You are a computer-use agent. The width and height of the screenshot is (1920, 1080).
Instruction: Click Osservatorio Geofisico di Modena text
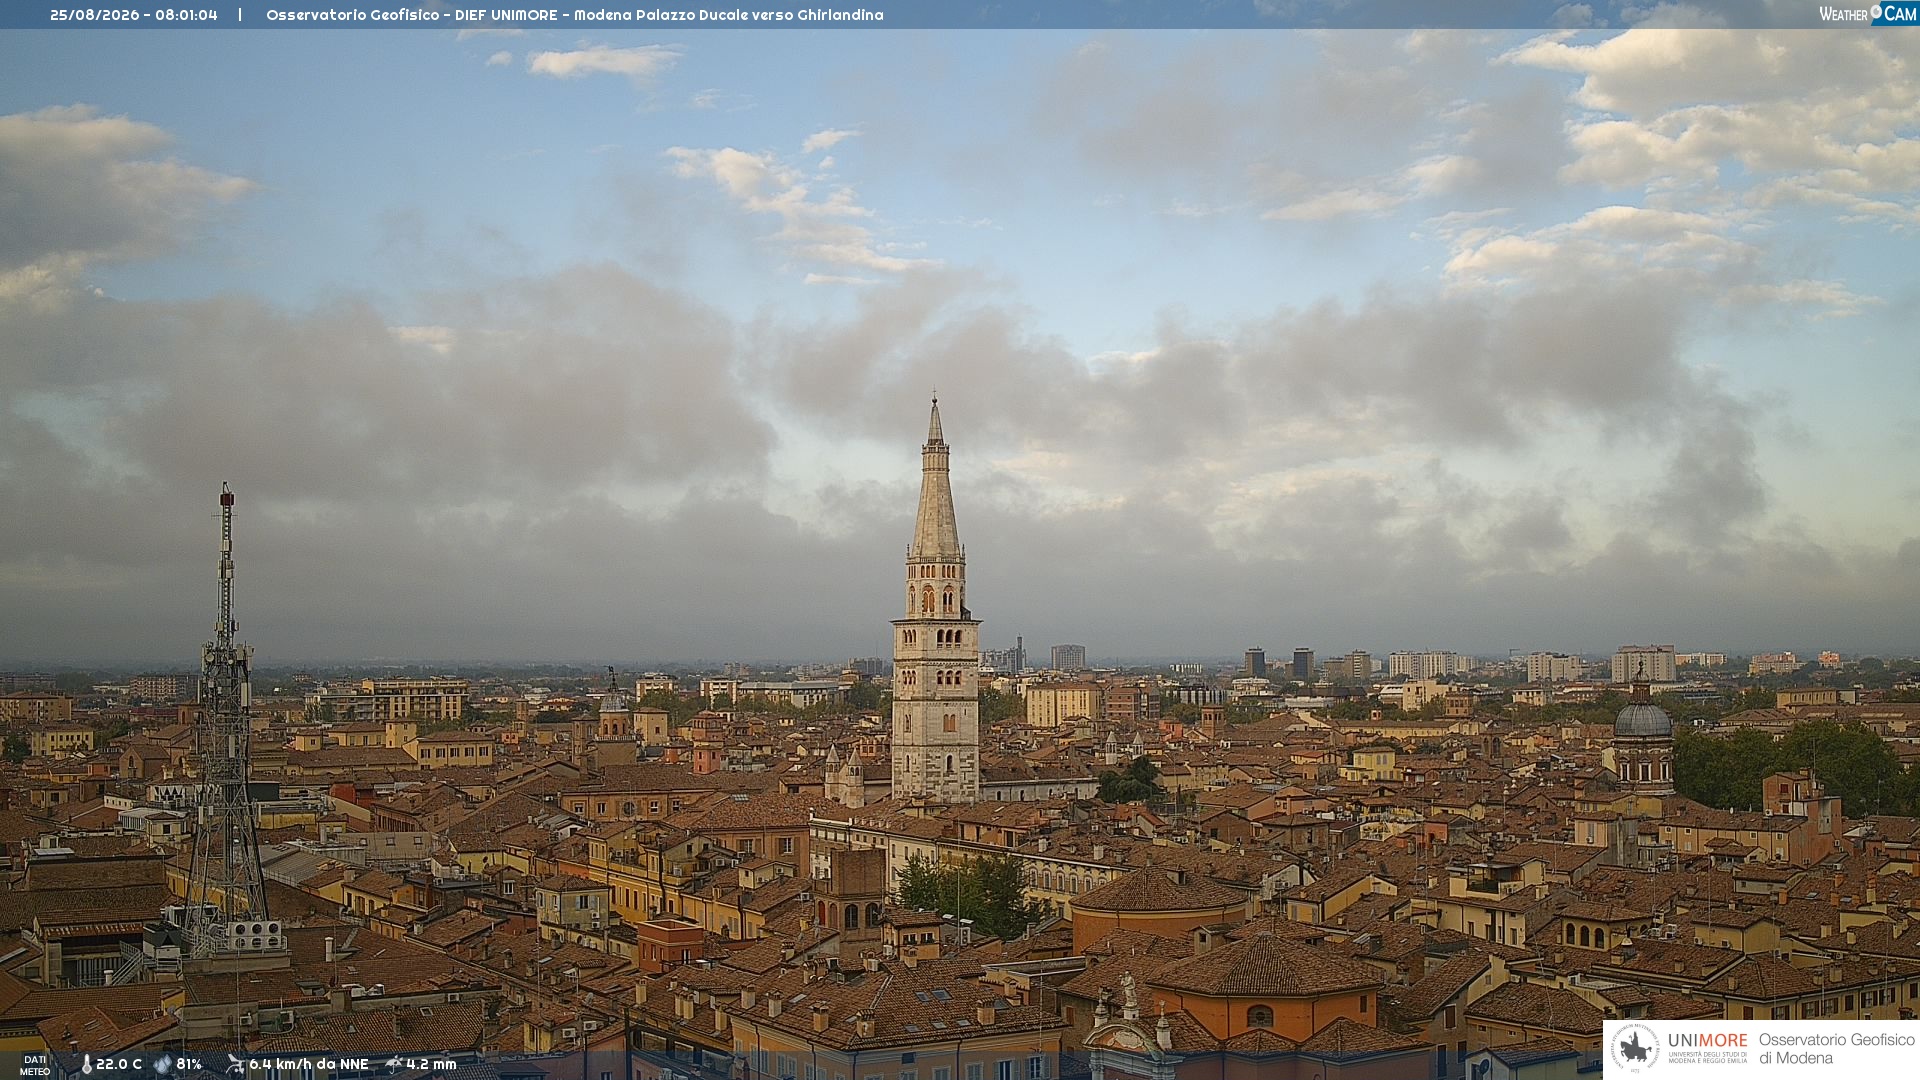(x=1836, y=1049)
